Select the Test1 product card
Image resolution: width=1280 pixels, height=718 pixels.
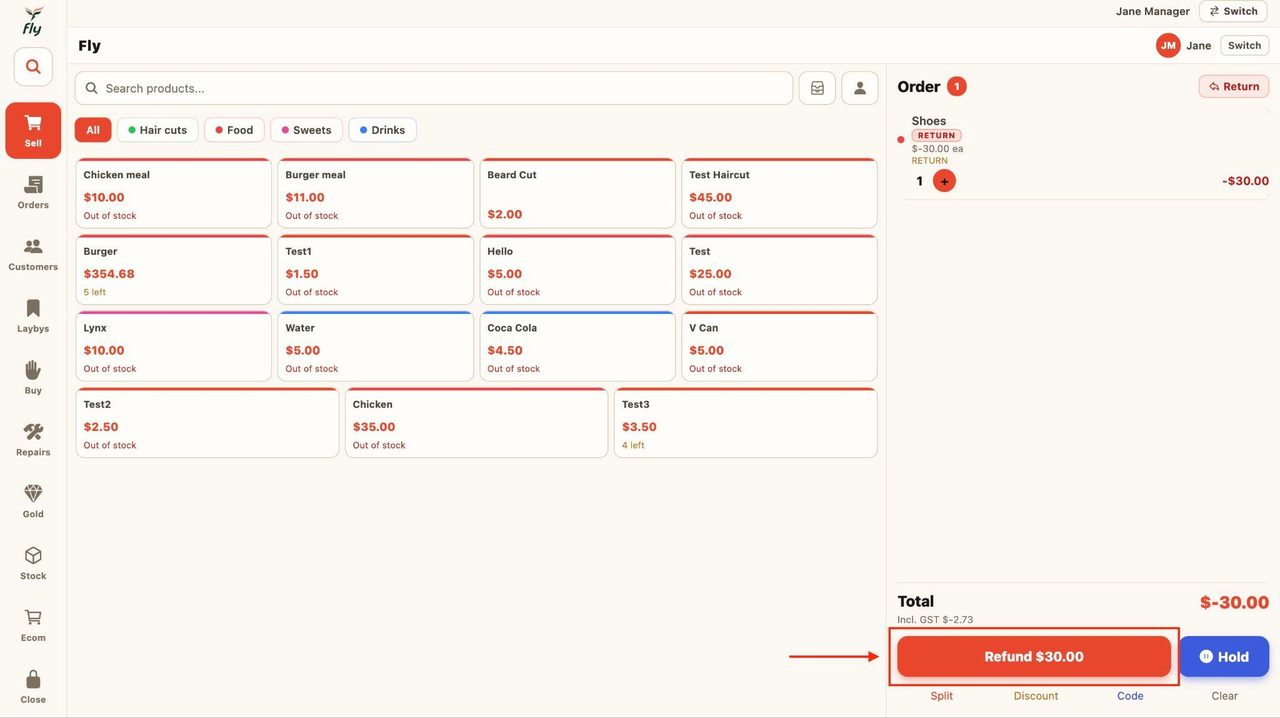point(376,270)
